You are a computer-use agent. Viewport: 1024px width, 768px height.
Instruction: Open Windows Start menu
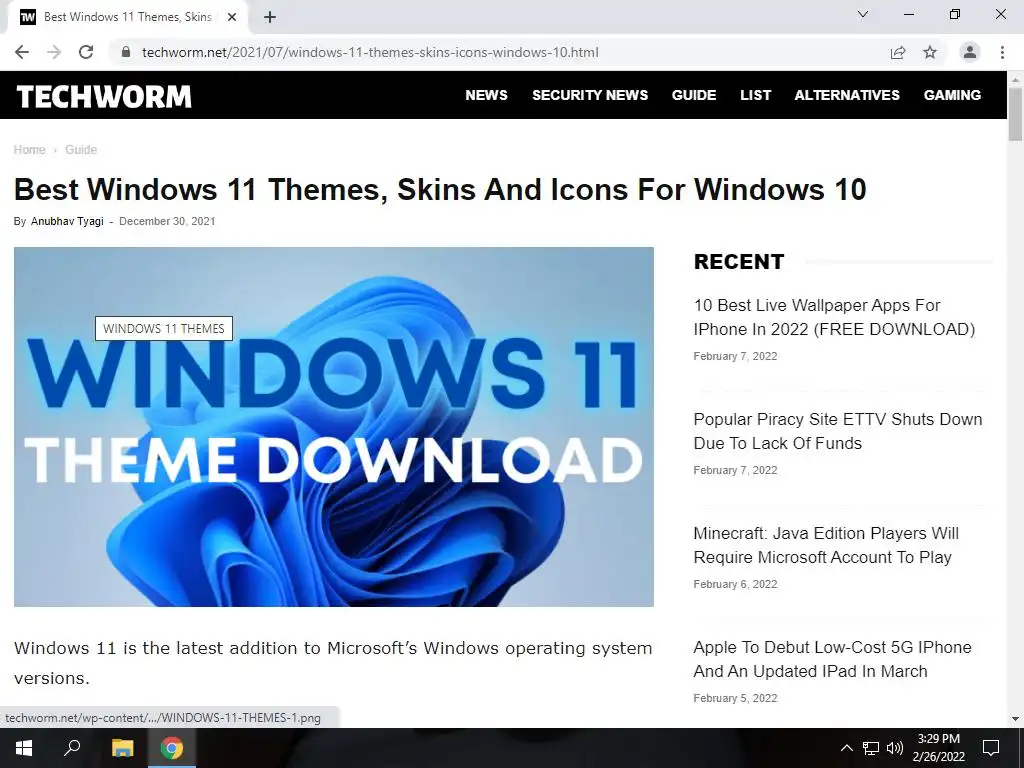(x=24, y=748)
